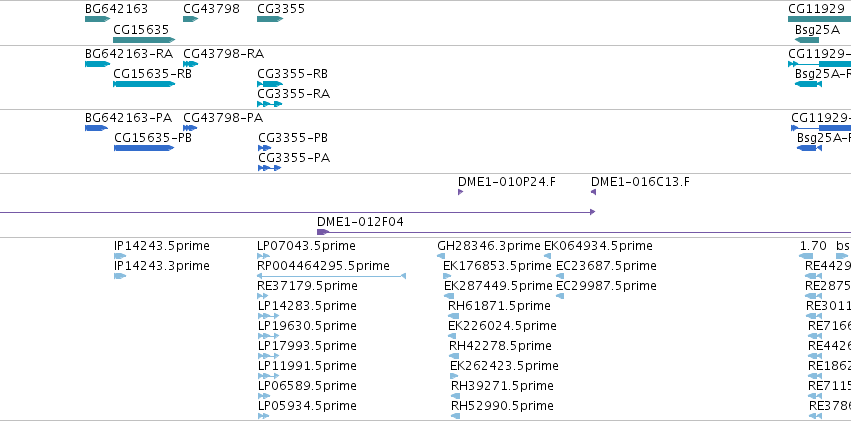Click the purple arrowhead under DME1-016C13.F

(x=594, y=192)
